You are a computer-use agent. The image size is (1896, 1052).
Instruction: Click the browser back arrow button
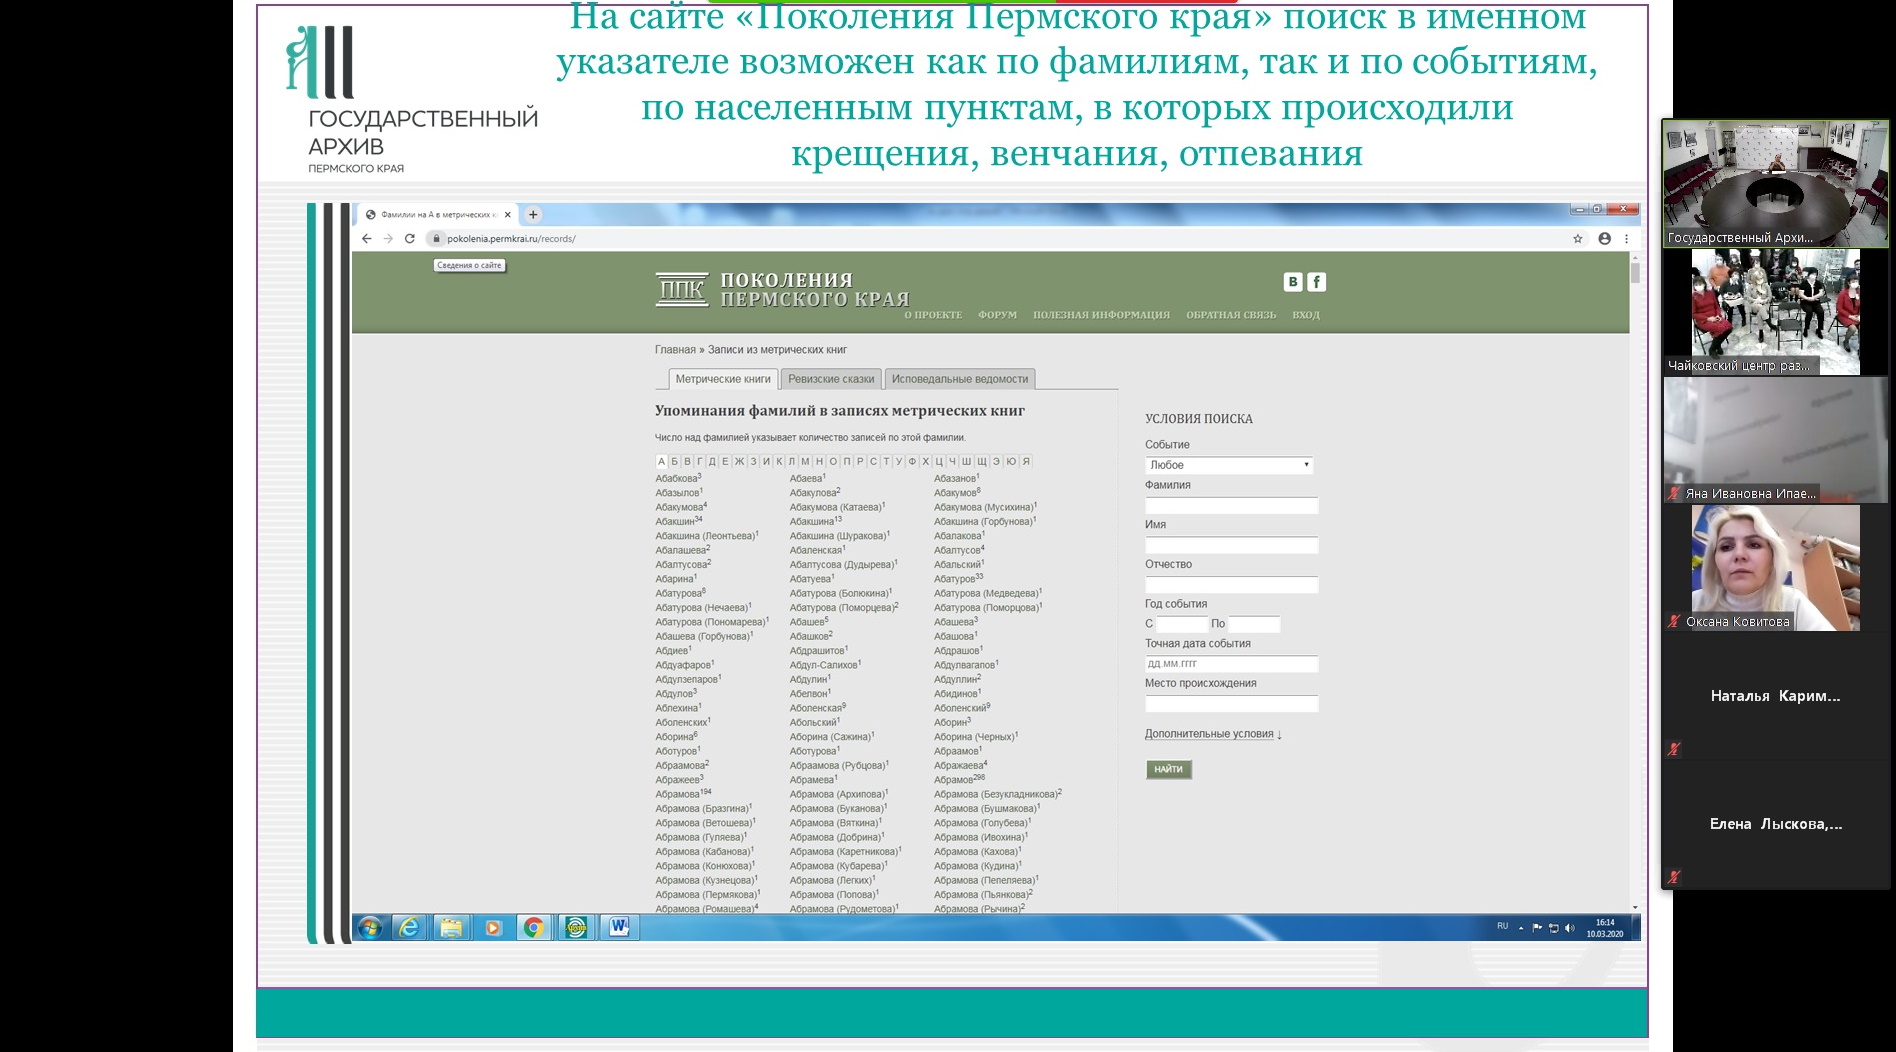pyautogui.click(x=367, y=239)
